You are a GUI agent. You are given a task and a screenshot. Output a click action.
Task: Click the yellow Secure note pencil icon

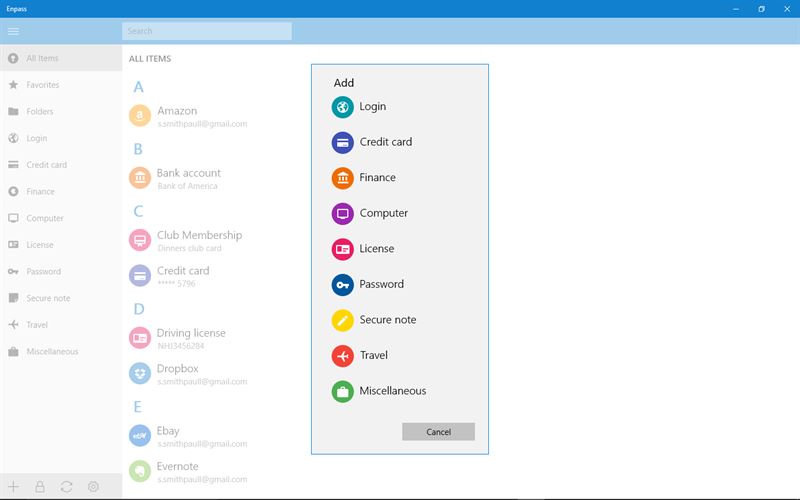coord(342,320)
